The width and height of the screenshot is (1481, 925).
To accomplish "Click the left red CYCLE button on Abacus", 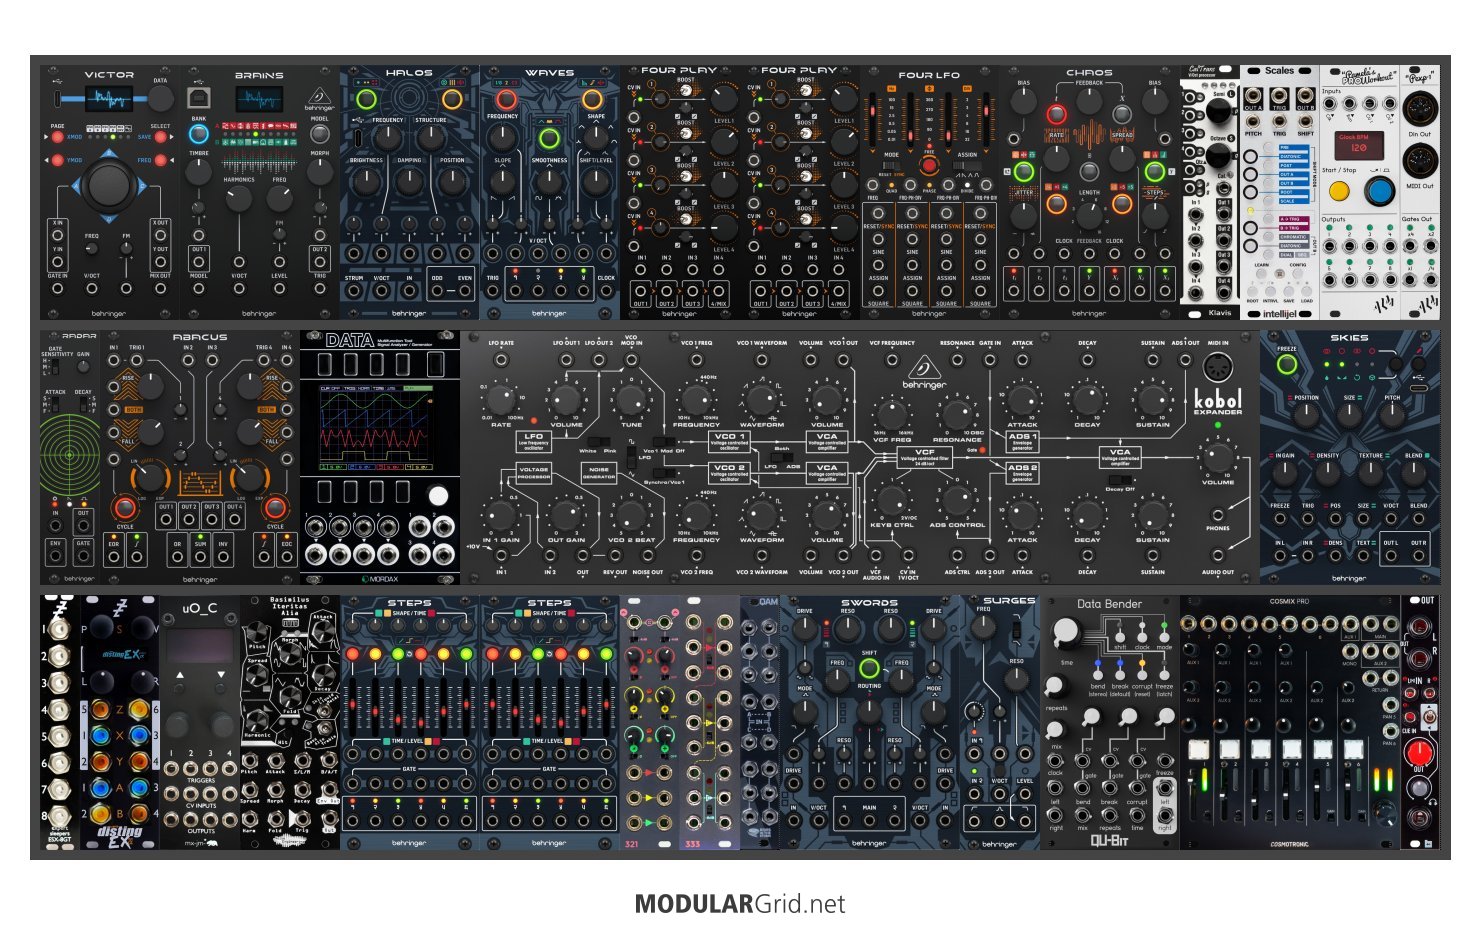I will [x=125, y=508].
